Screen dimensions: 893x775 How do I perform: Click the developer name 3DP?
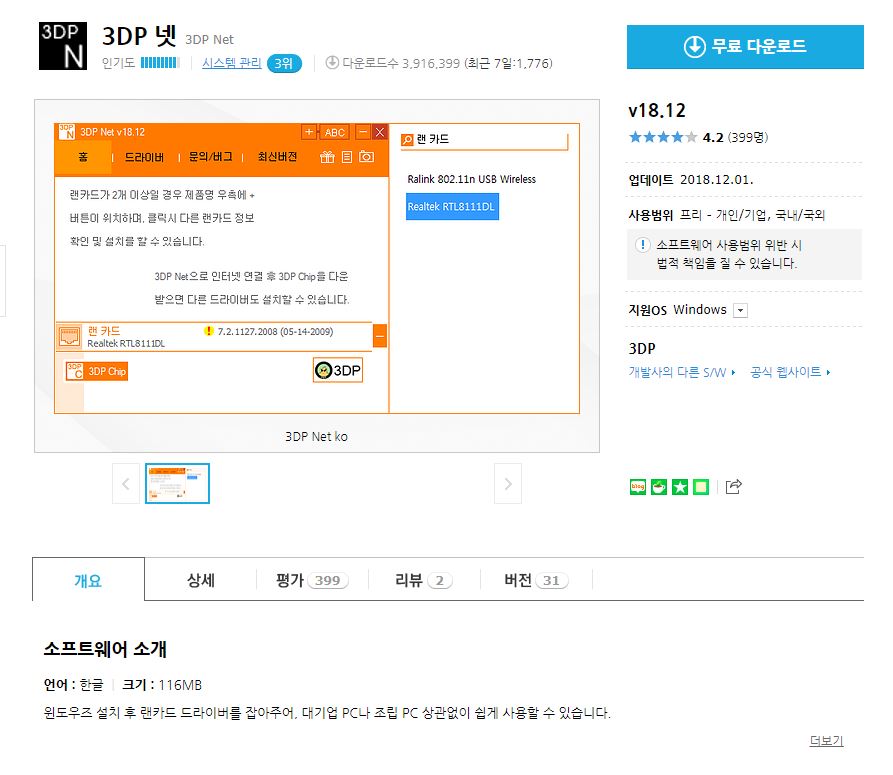[642, 348]
